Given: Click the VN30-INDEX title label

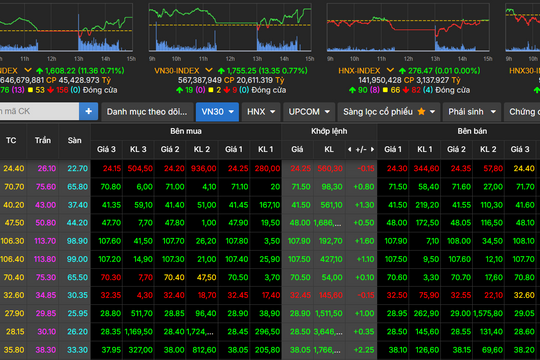Looking at the screenshot, I should [x=177, y=71].
